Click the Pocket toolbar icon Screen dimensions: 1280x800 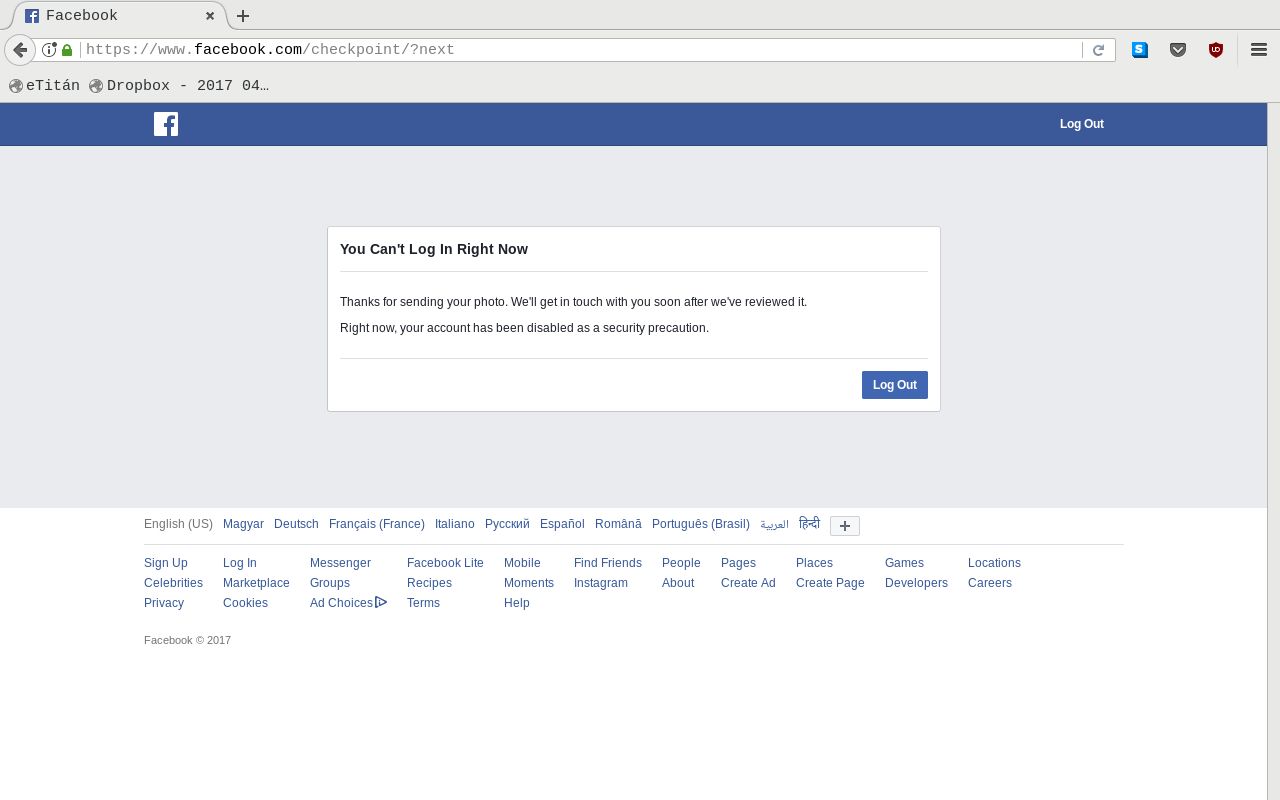(x=1178, y=49)
